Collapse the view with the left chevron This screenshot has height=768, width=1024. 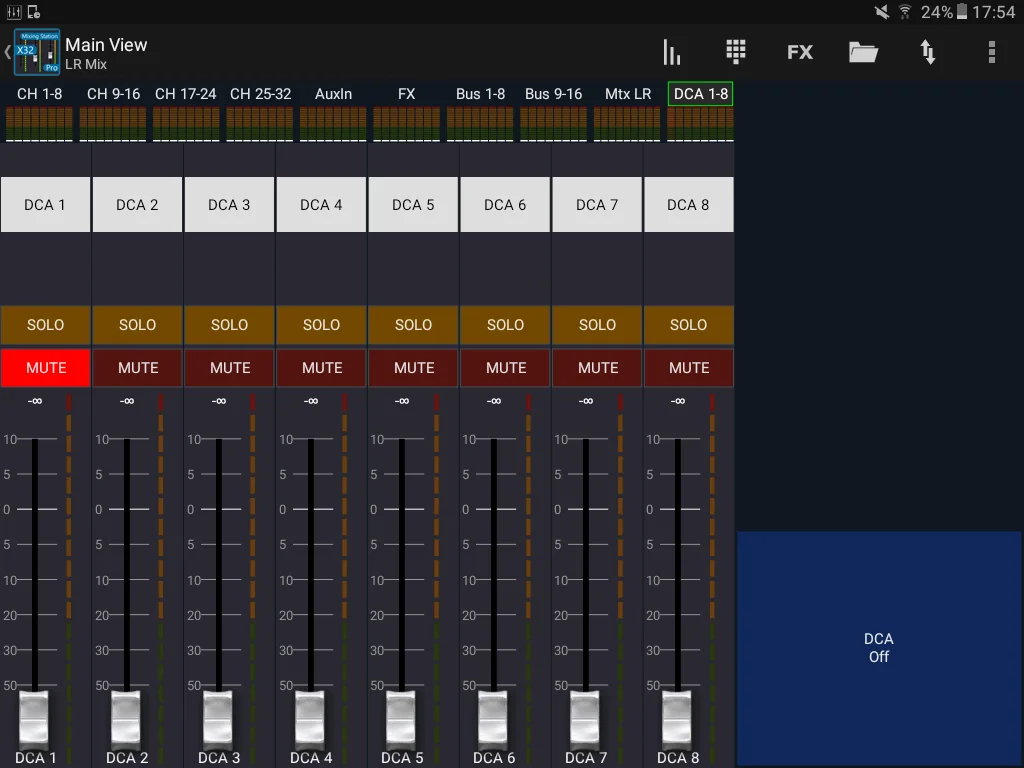pos(7,52)
